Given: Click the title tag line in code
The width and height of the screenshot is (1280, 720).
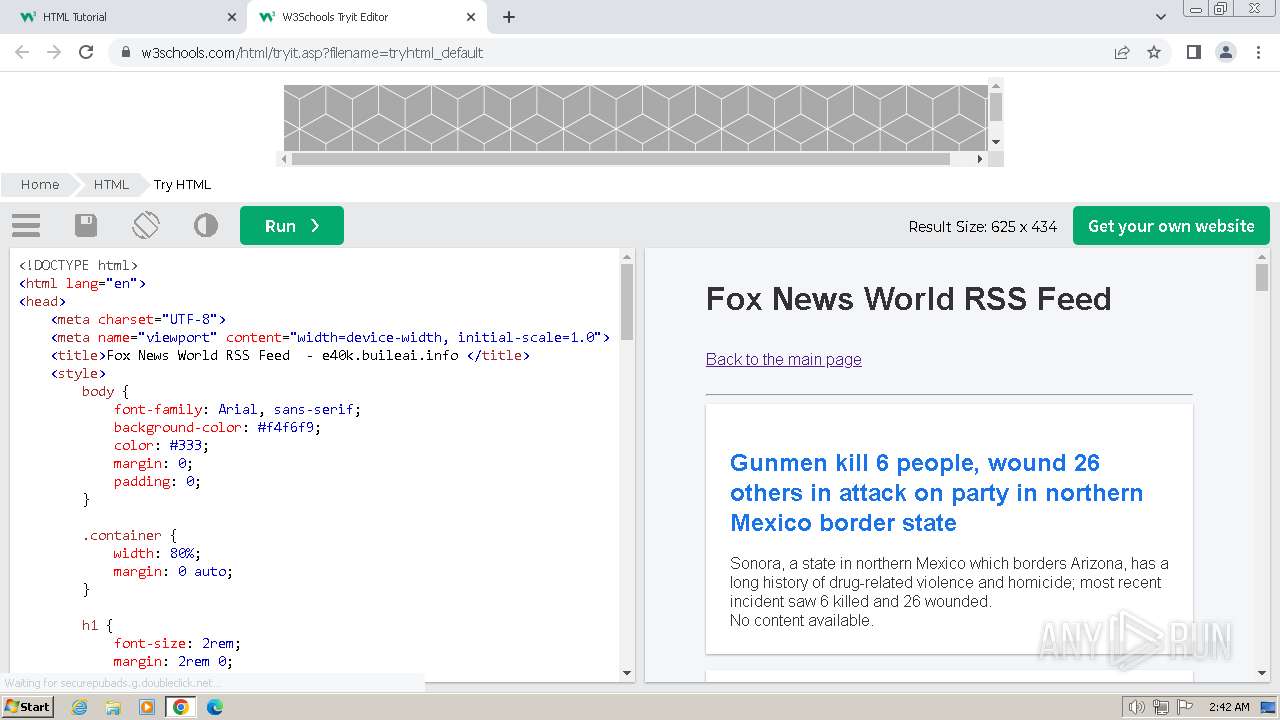Looking at the screenshot, I should (x=290, y=355).
